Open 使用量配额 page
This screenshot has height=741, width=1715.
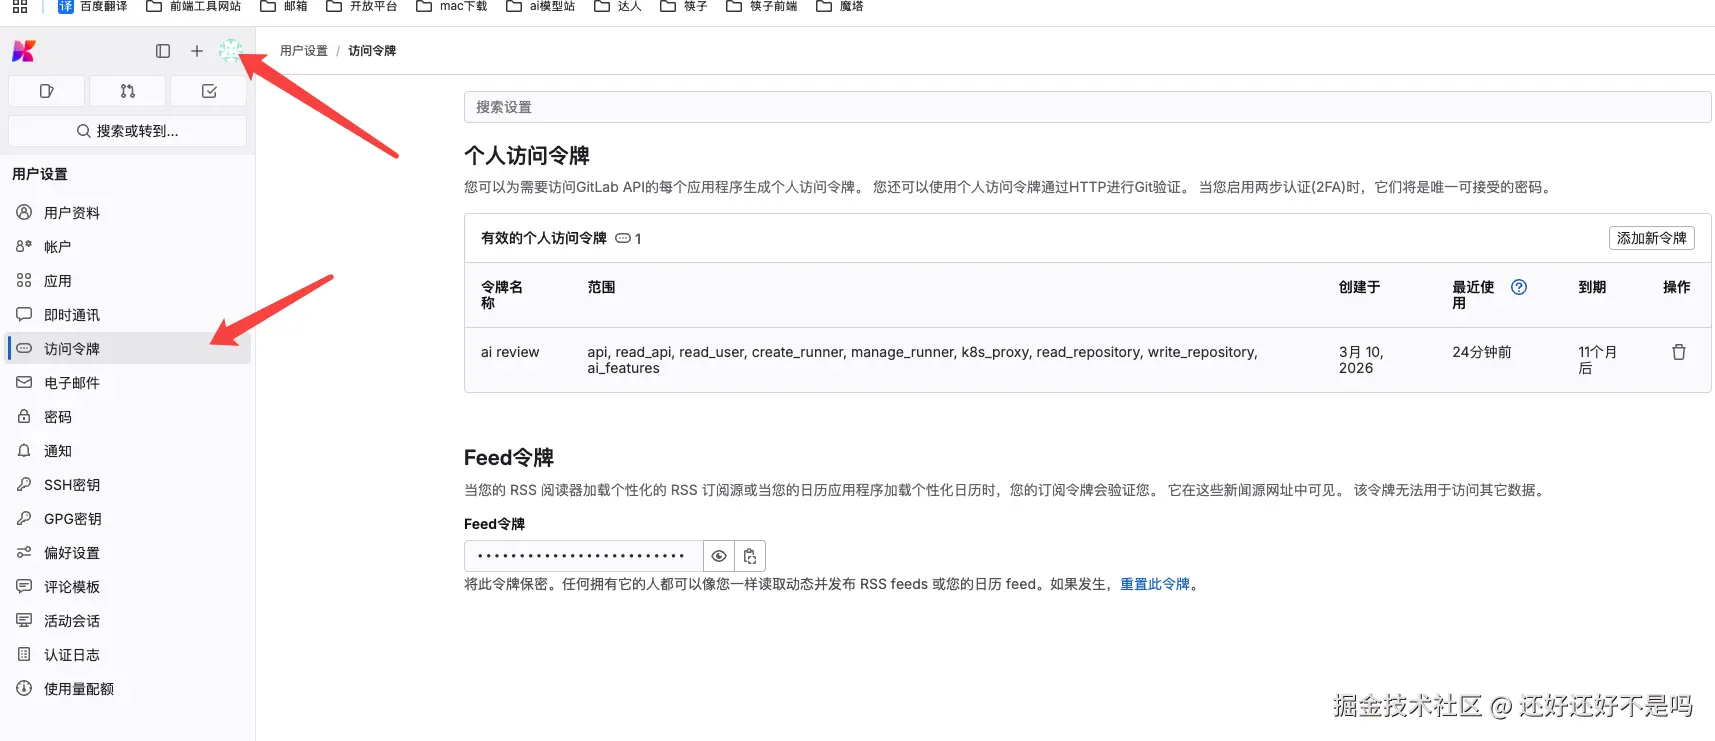(128, 689)
